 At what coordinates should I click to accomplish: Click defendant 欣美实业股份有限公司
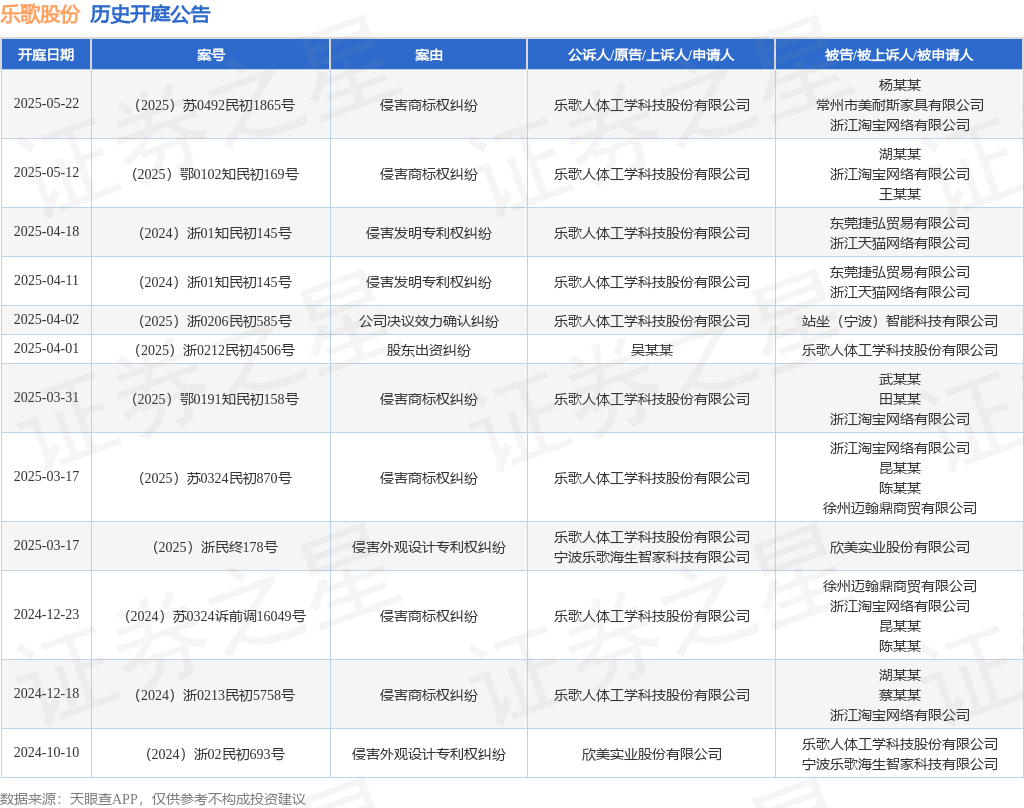pyautogui.click(x=900, y=547)
